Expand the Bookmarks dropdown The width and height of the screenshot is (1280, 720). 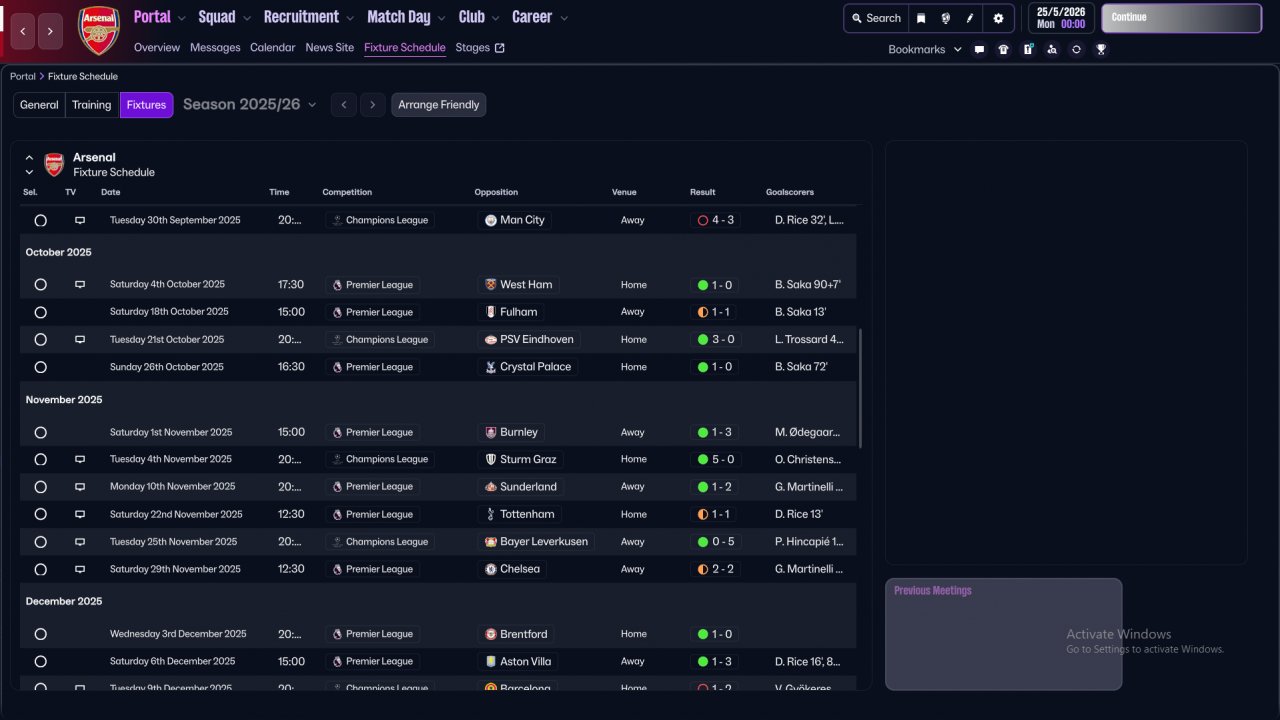tap(925, 49)
